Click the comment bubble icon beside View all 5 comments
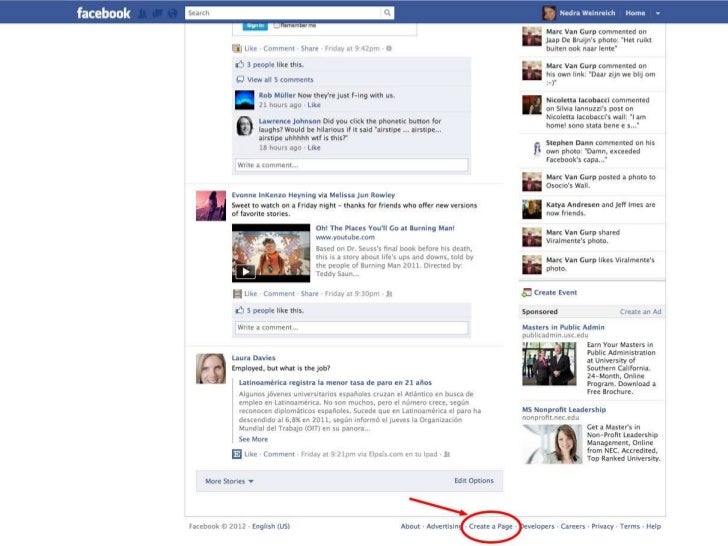This screenshot has width=728, height=546. click(240, 79)
